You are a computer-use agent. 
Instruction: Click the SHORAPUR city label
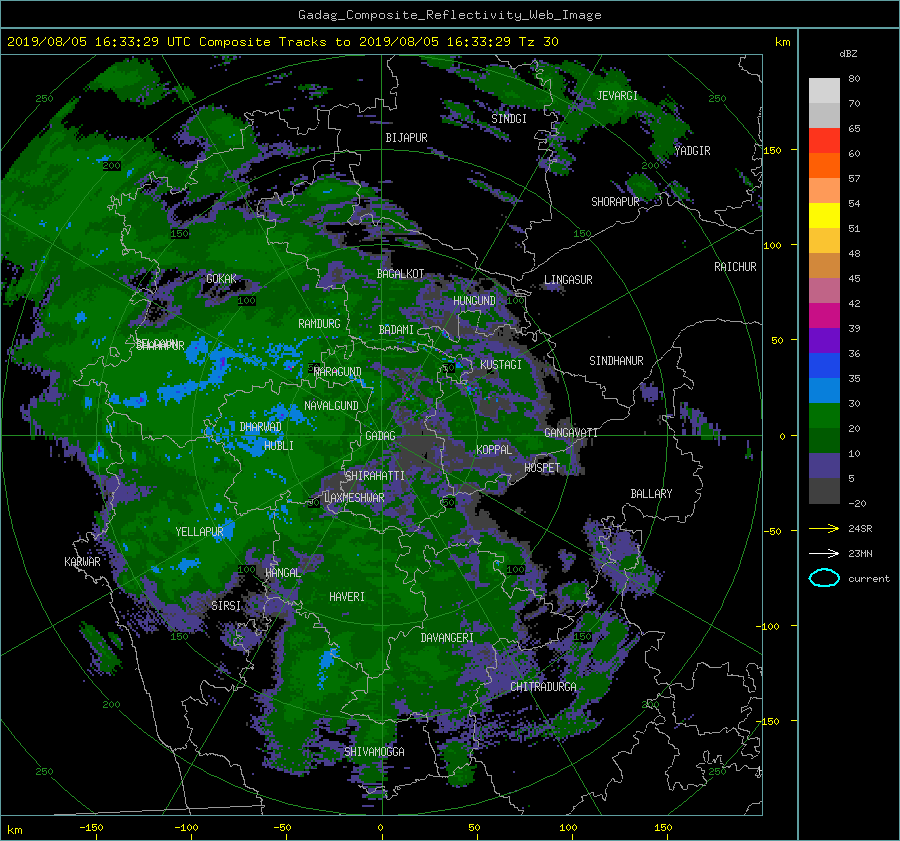pos(615,202)
